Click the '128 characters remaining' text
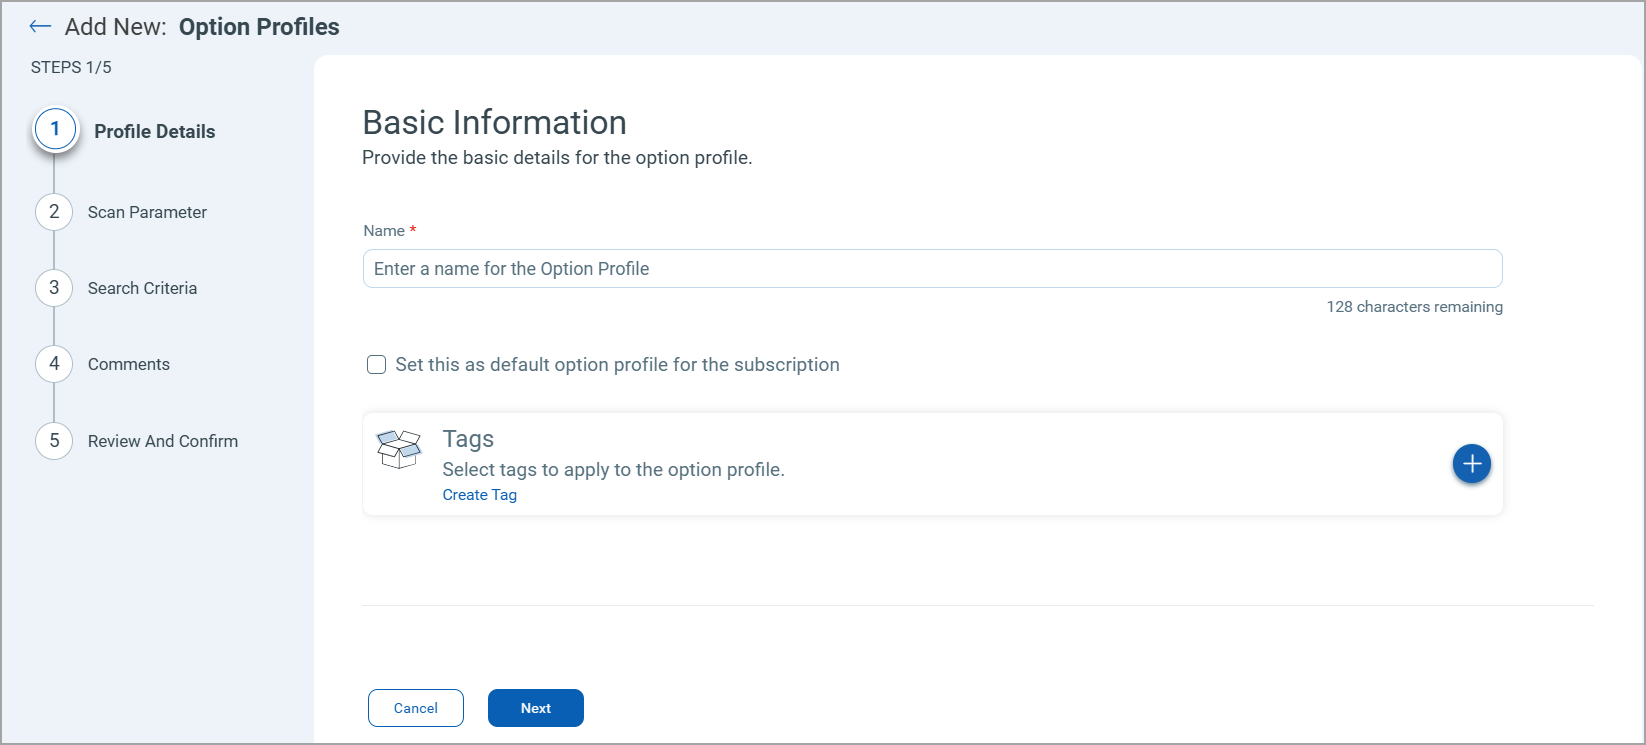Viewport: 1646px width, 745px height. coord(1414,307)
